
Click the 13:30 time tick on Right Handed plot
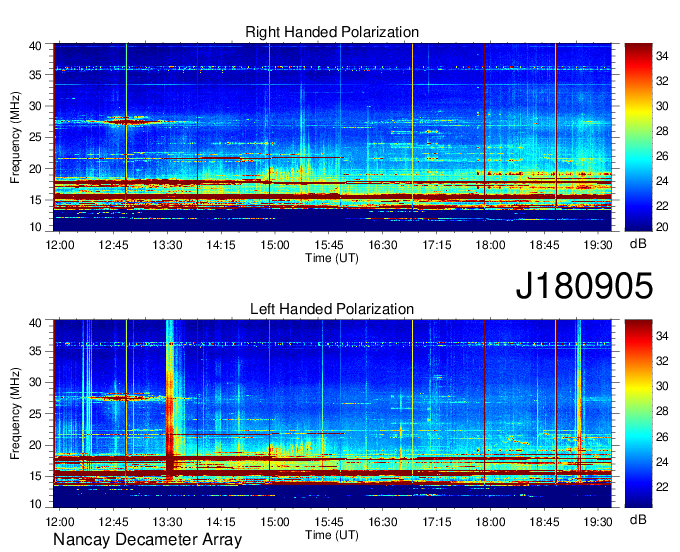(167, 245)
